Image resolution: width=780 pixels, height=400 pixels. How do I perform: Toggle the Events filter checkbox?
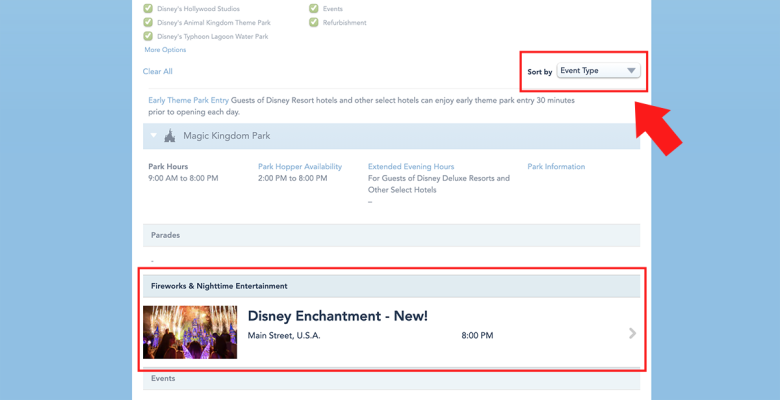pyautogui.click(x=313, y=8)
